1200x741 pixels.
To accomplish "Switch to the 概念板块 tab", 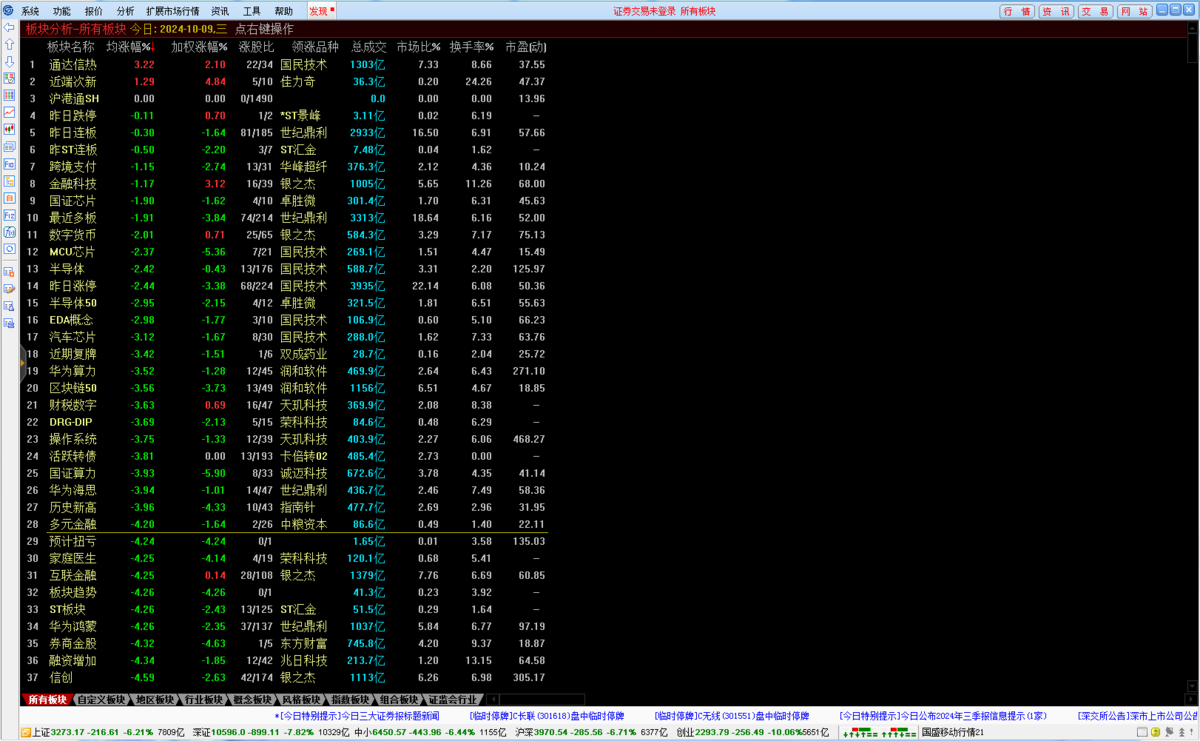I will pos(252,700).
